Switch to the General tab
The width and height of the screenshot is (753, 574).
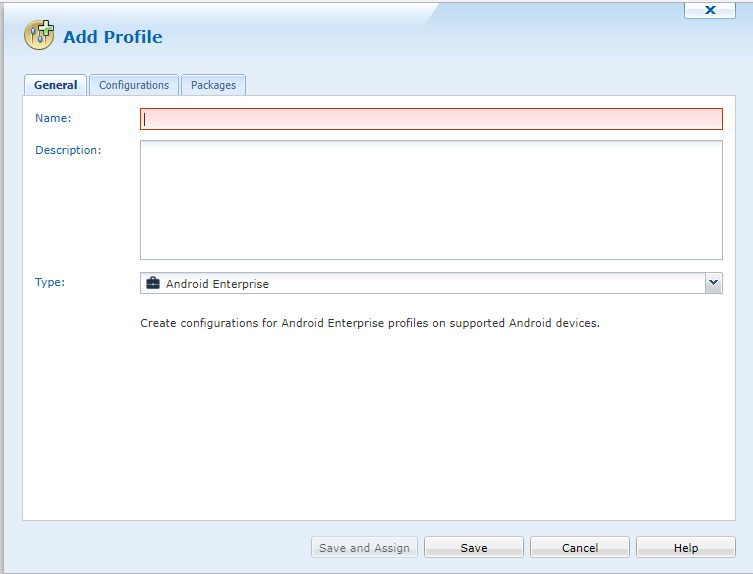[55, 85]
